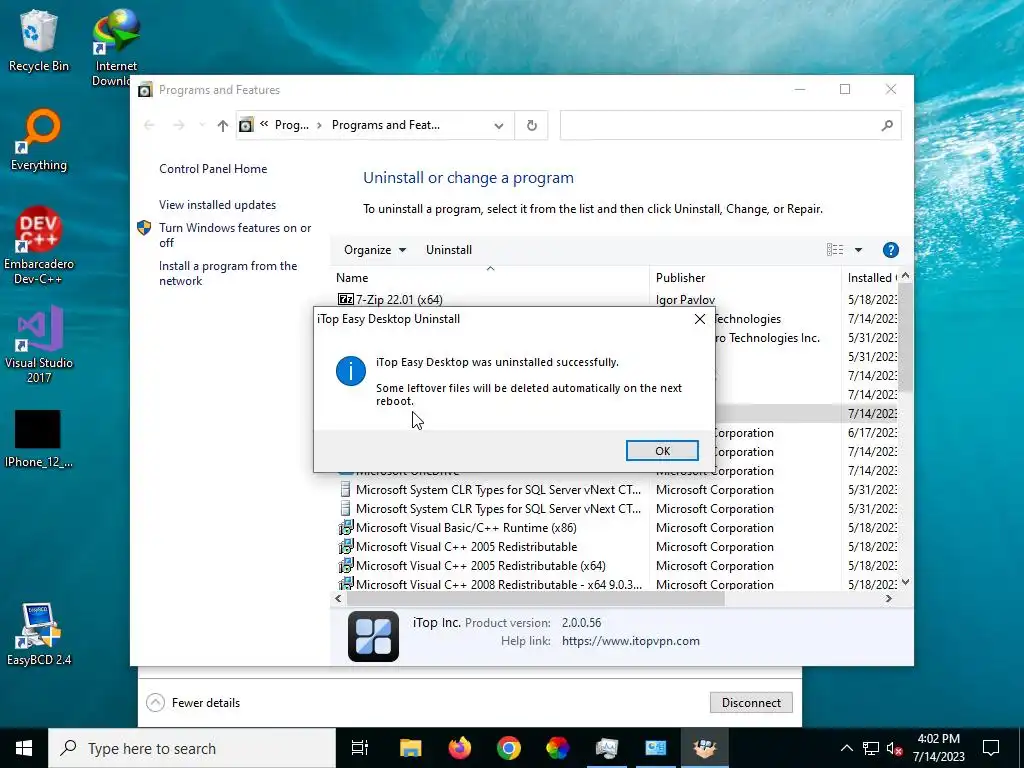Open the Organize dropdown menu

pyautogui.click(x=375, y=249)
